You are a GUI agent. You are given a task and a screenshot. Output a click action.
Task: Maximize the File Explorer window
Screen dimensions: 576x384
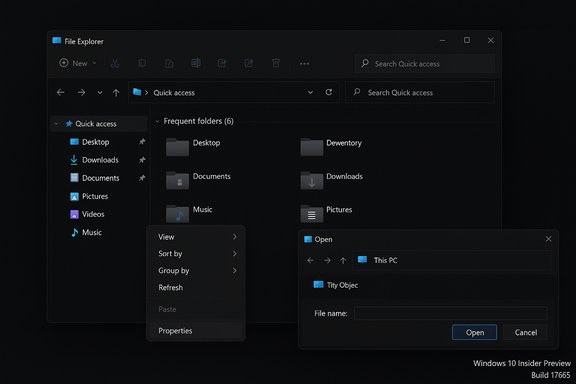click(467, 40)
